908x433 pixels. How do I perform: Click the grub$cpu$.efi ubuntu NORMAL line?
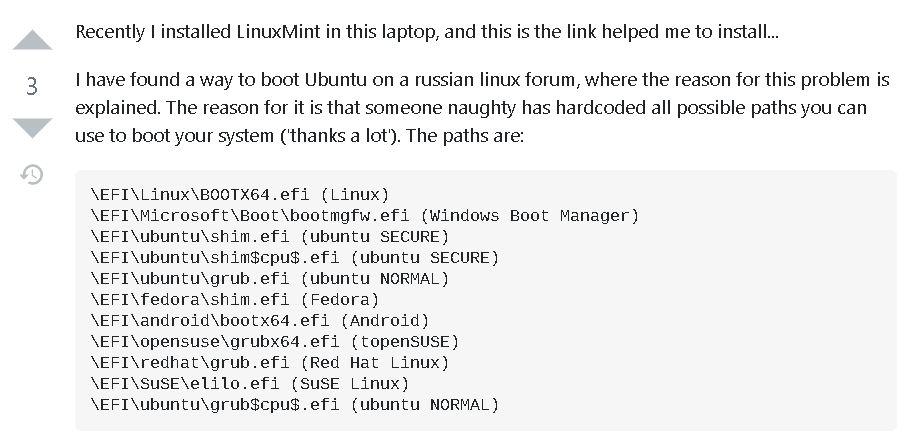tap(294, 405)
